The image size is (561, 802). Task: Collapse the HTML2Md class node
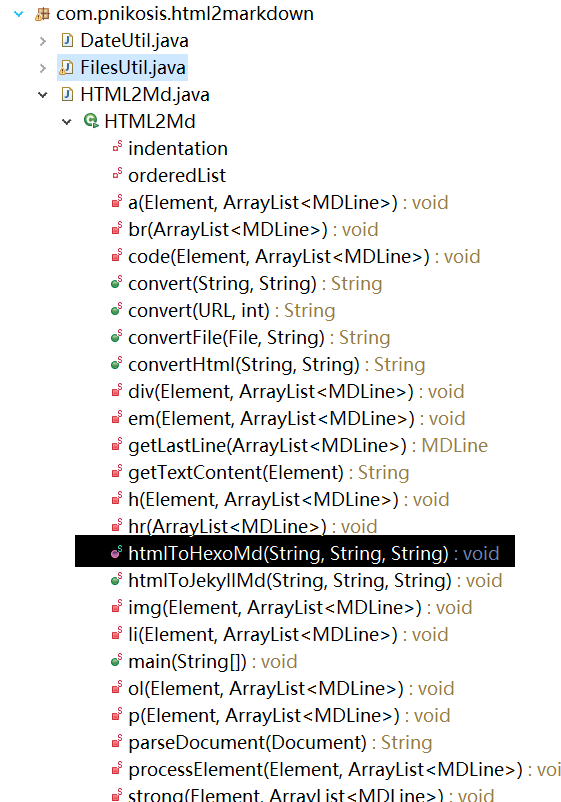click(66, 122)
